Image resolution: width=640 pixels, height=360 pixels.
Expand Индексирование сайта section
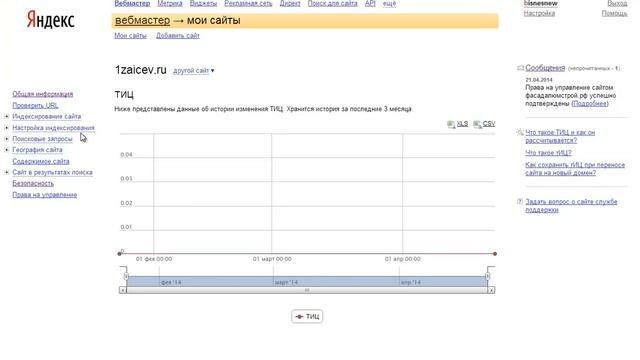click(7, 116)
